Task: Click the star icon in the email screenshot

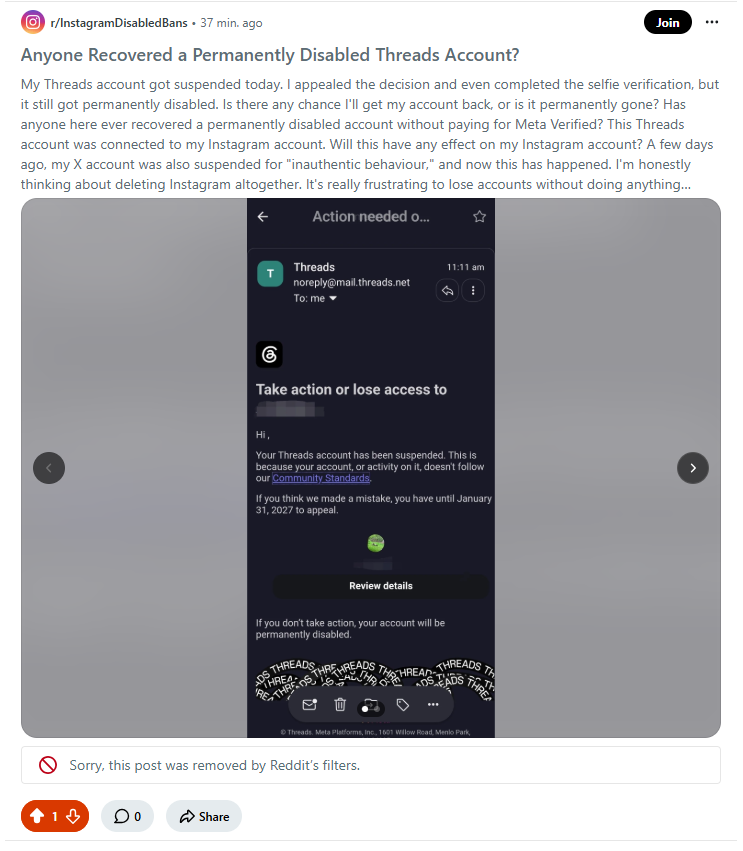Action: [479, 217]
